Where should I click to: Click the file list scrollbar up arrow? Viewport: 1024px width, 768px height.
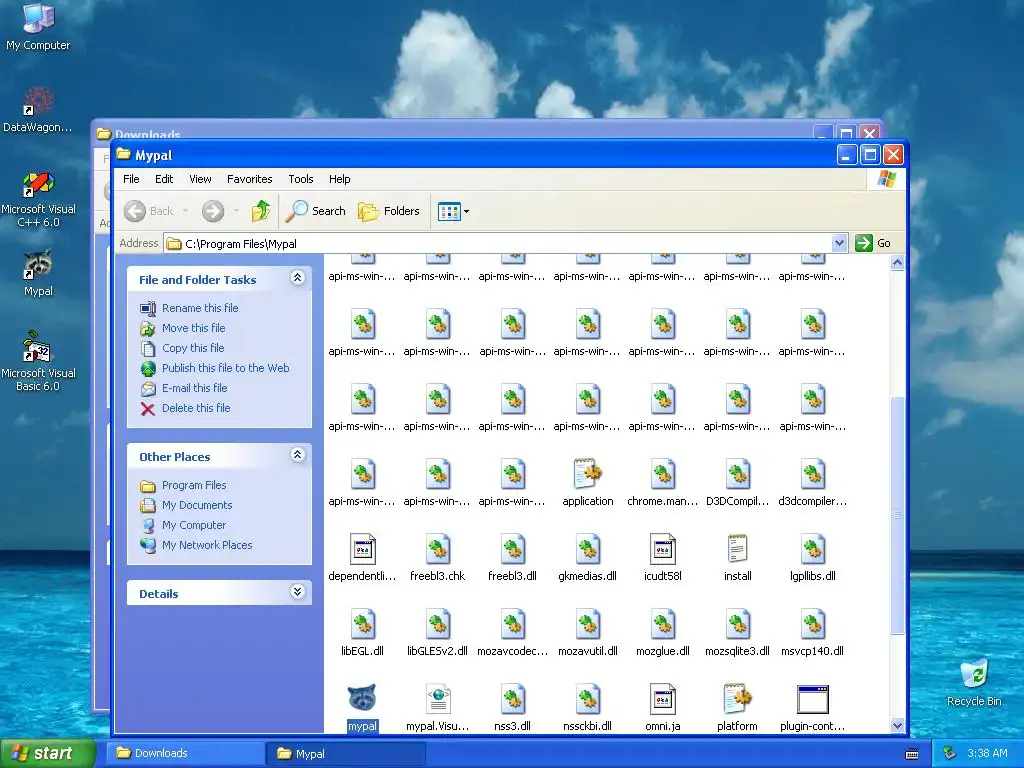[x=897, y=263]
